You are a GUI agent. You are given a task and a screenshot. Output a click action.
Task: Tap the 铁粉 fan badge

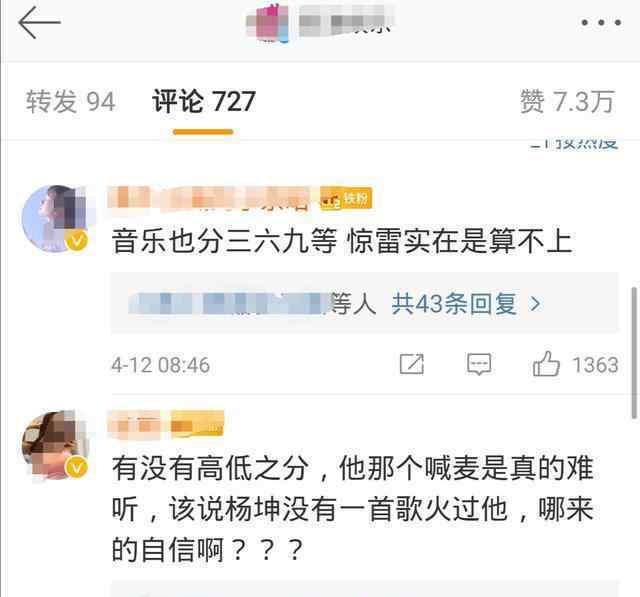[346, 199]
